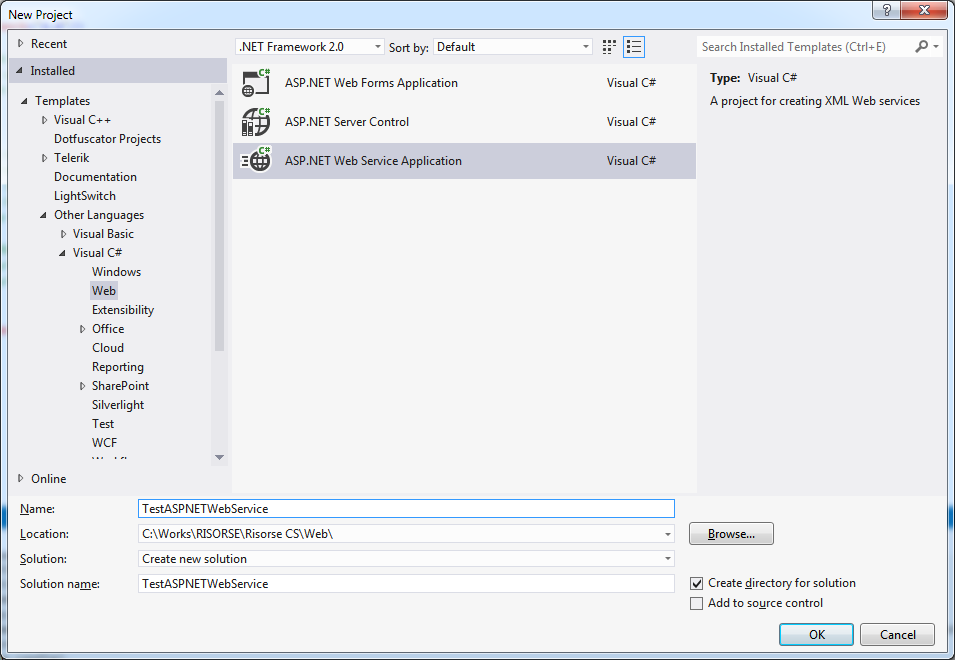
Task: Select Extensibility category
Action: [x=122, y=310]
